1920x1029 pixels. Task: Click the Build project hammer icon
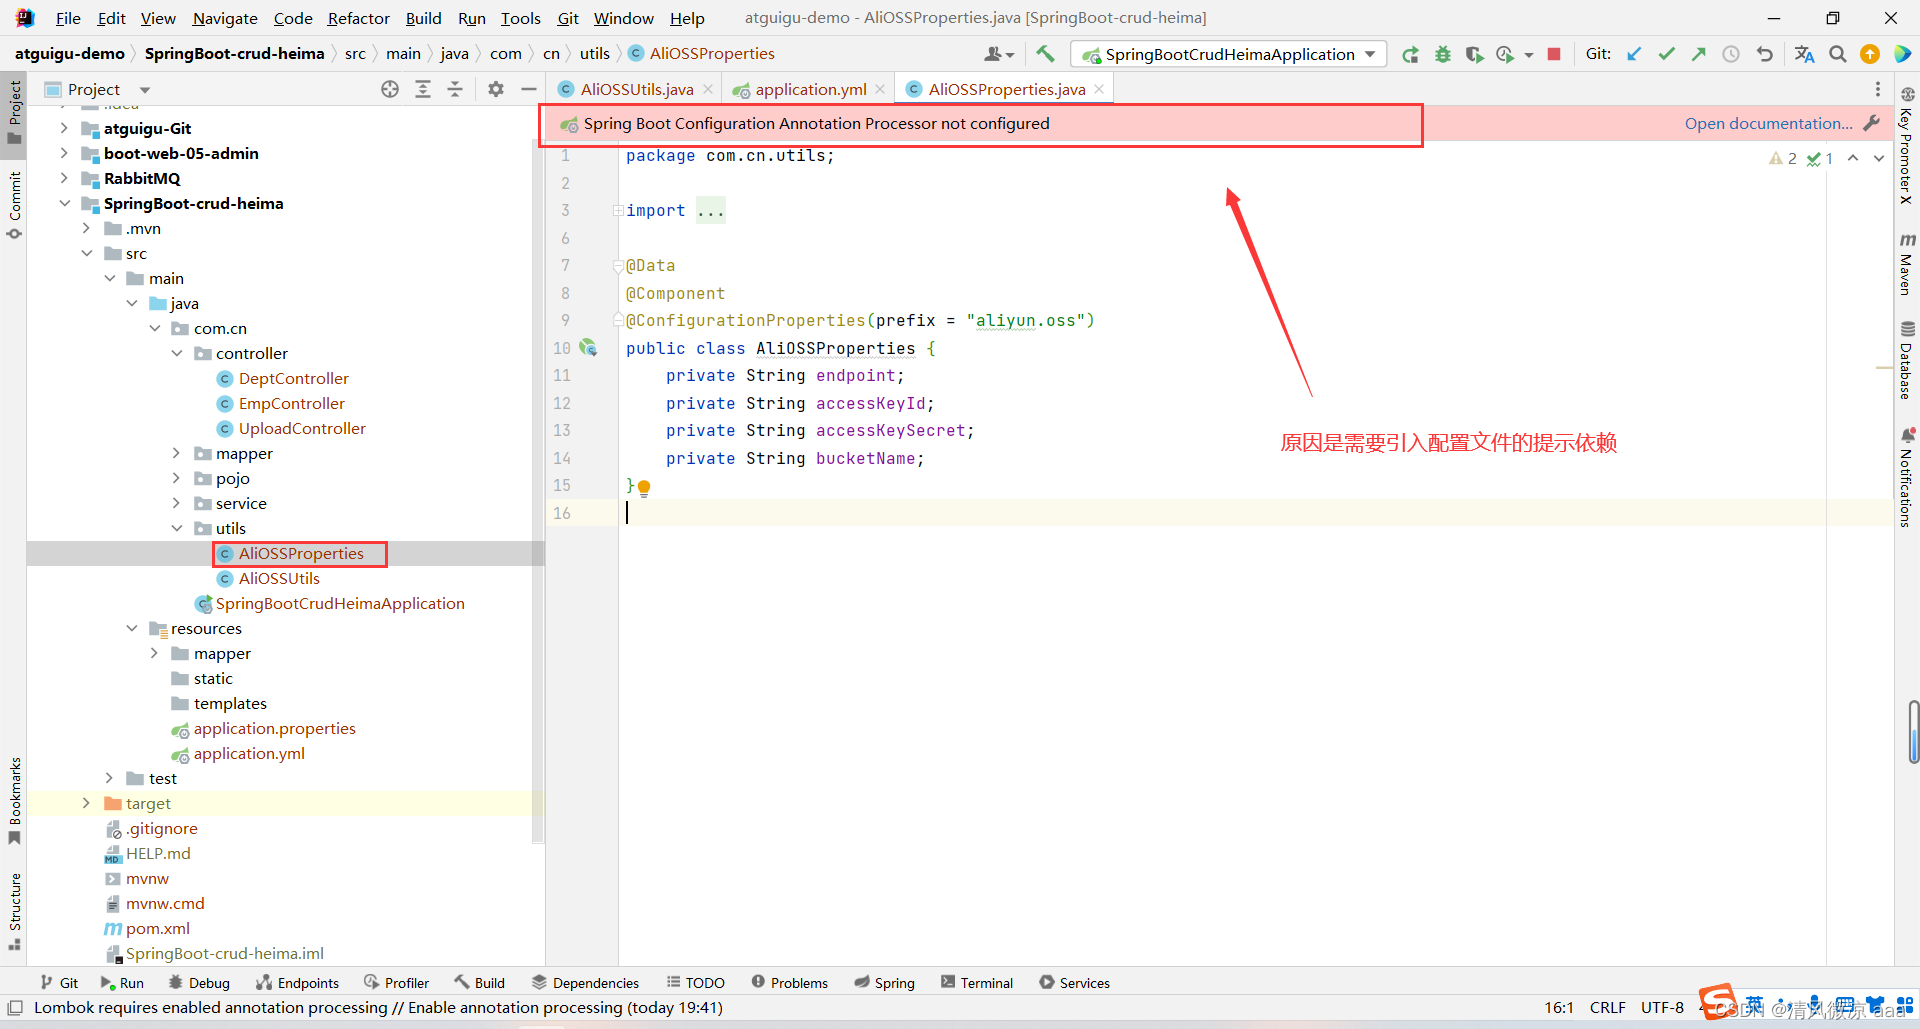coord(1045,54)
